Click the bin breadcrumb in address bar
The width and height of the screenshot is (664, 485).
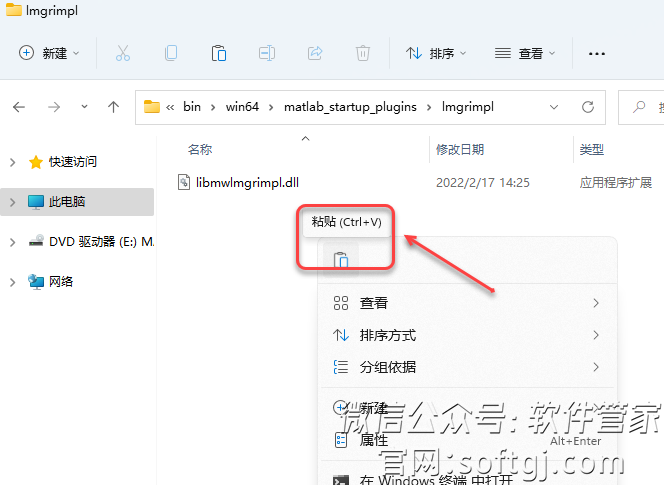click(192, 107)
